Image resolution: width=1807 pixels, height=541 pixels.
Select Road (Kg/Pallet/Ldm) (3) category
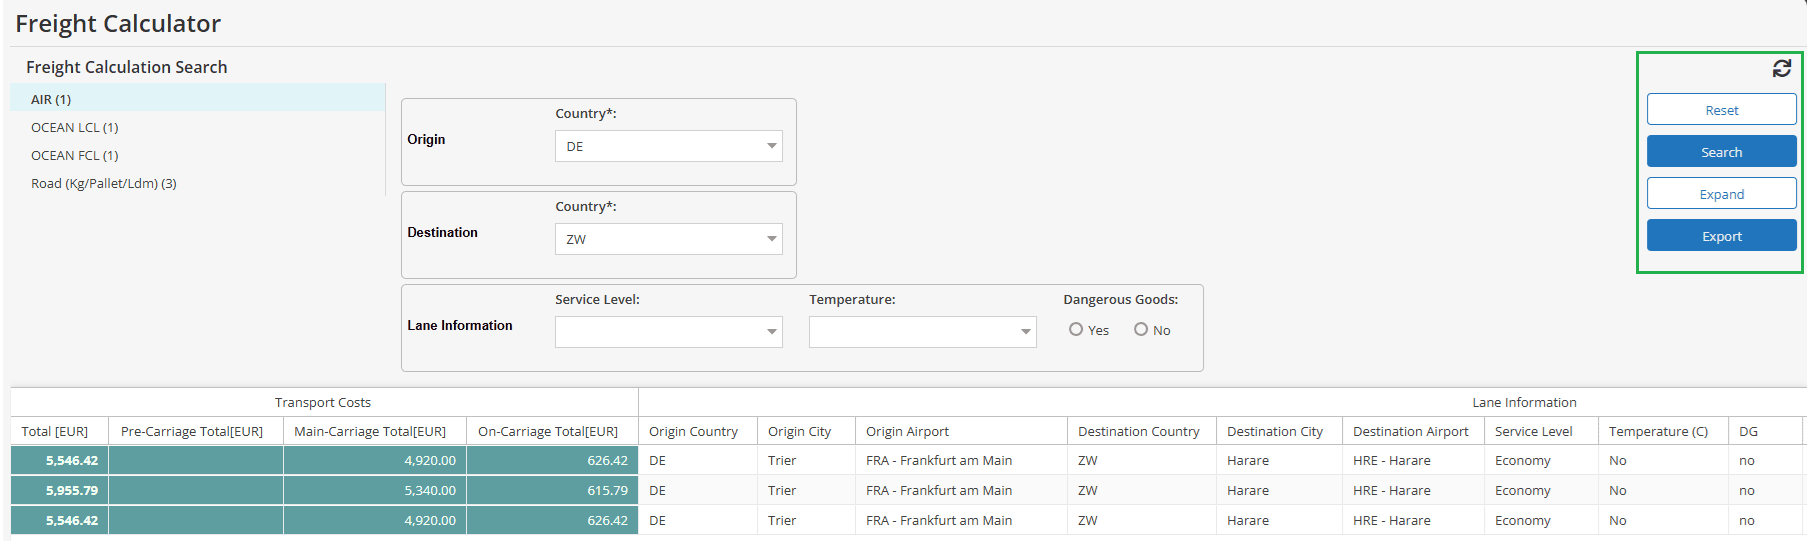pyautogui.click(x=198, y=183)
